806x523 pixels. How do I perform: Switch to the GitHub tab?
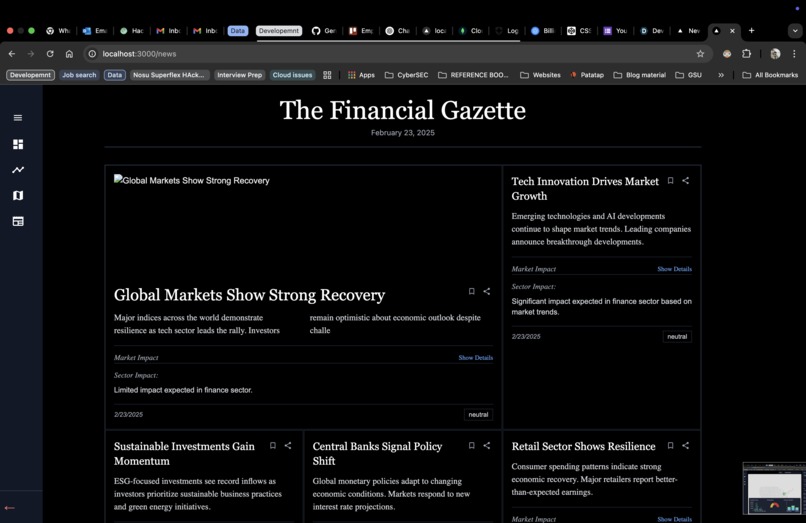pos(324,31)
